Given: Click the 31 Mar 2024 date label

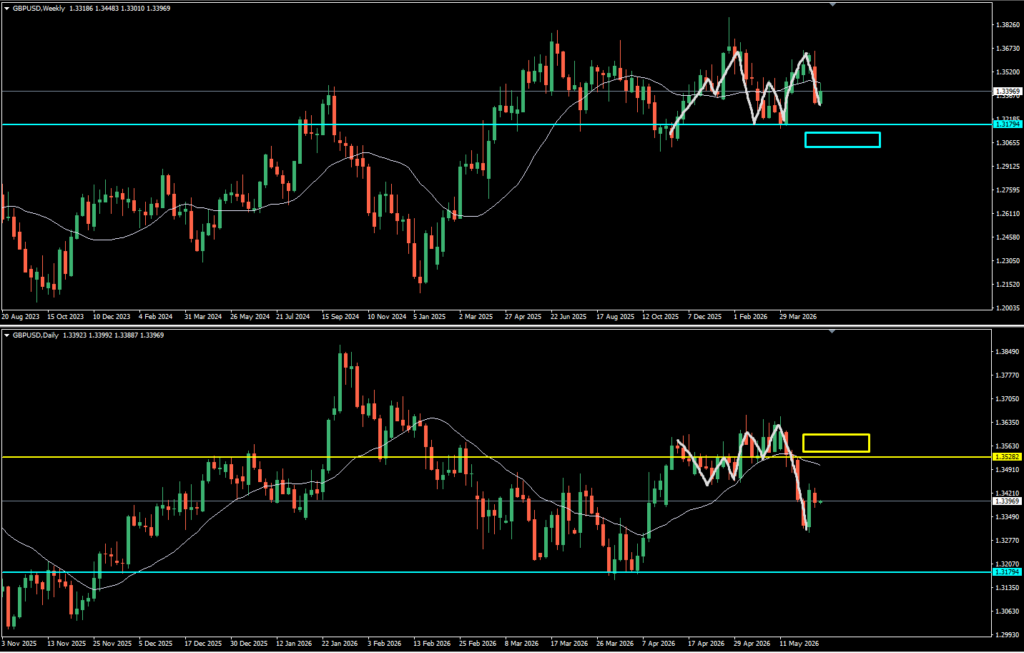Looking at the screenshot, I should (x=202, y=316).
